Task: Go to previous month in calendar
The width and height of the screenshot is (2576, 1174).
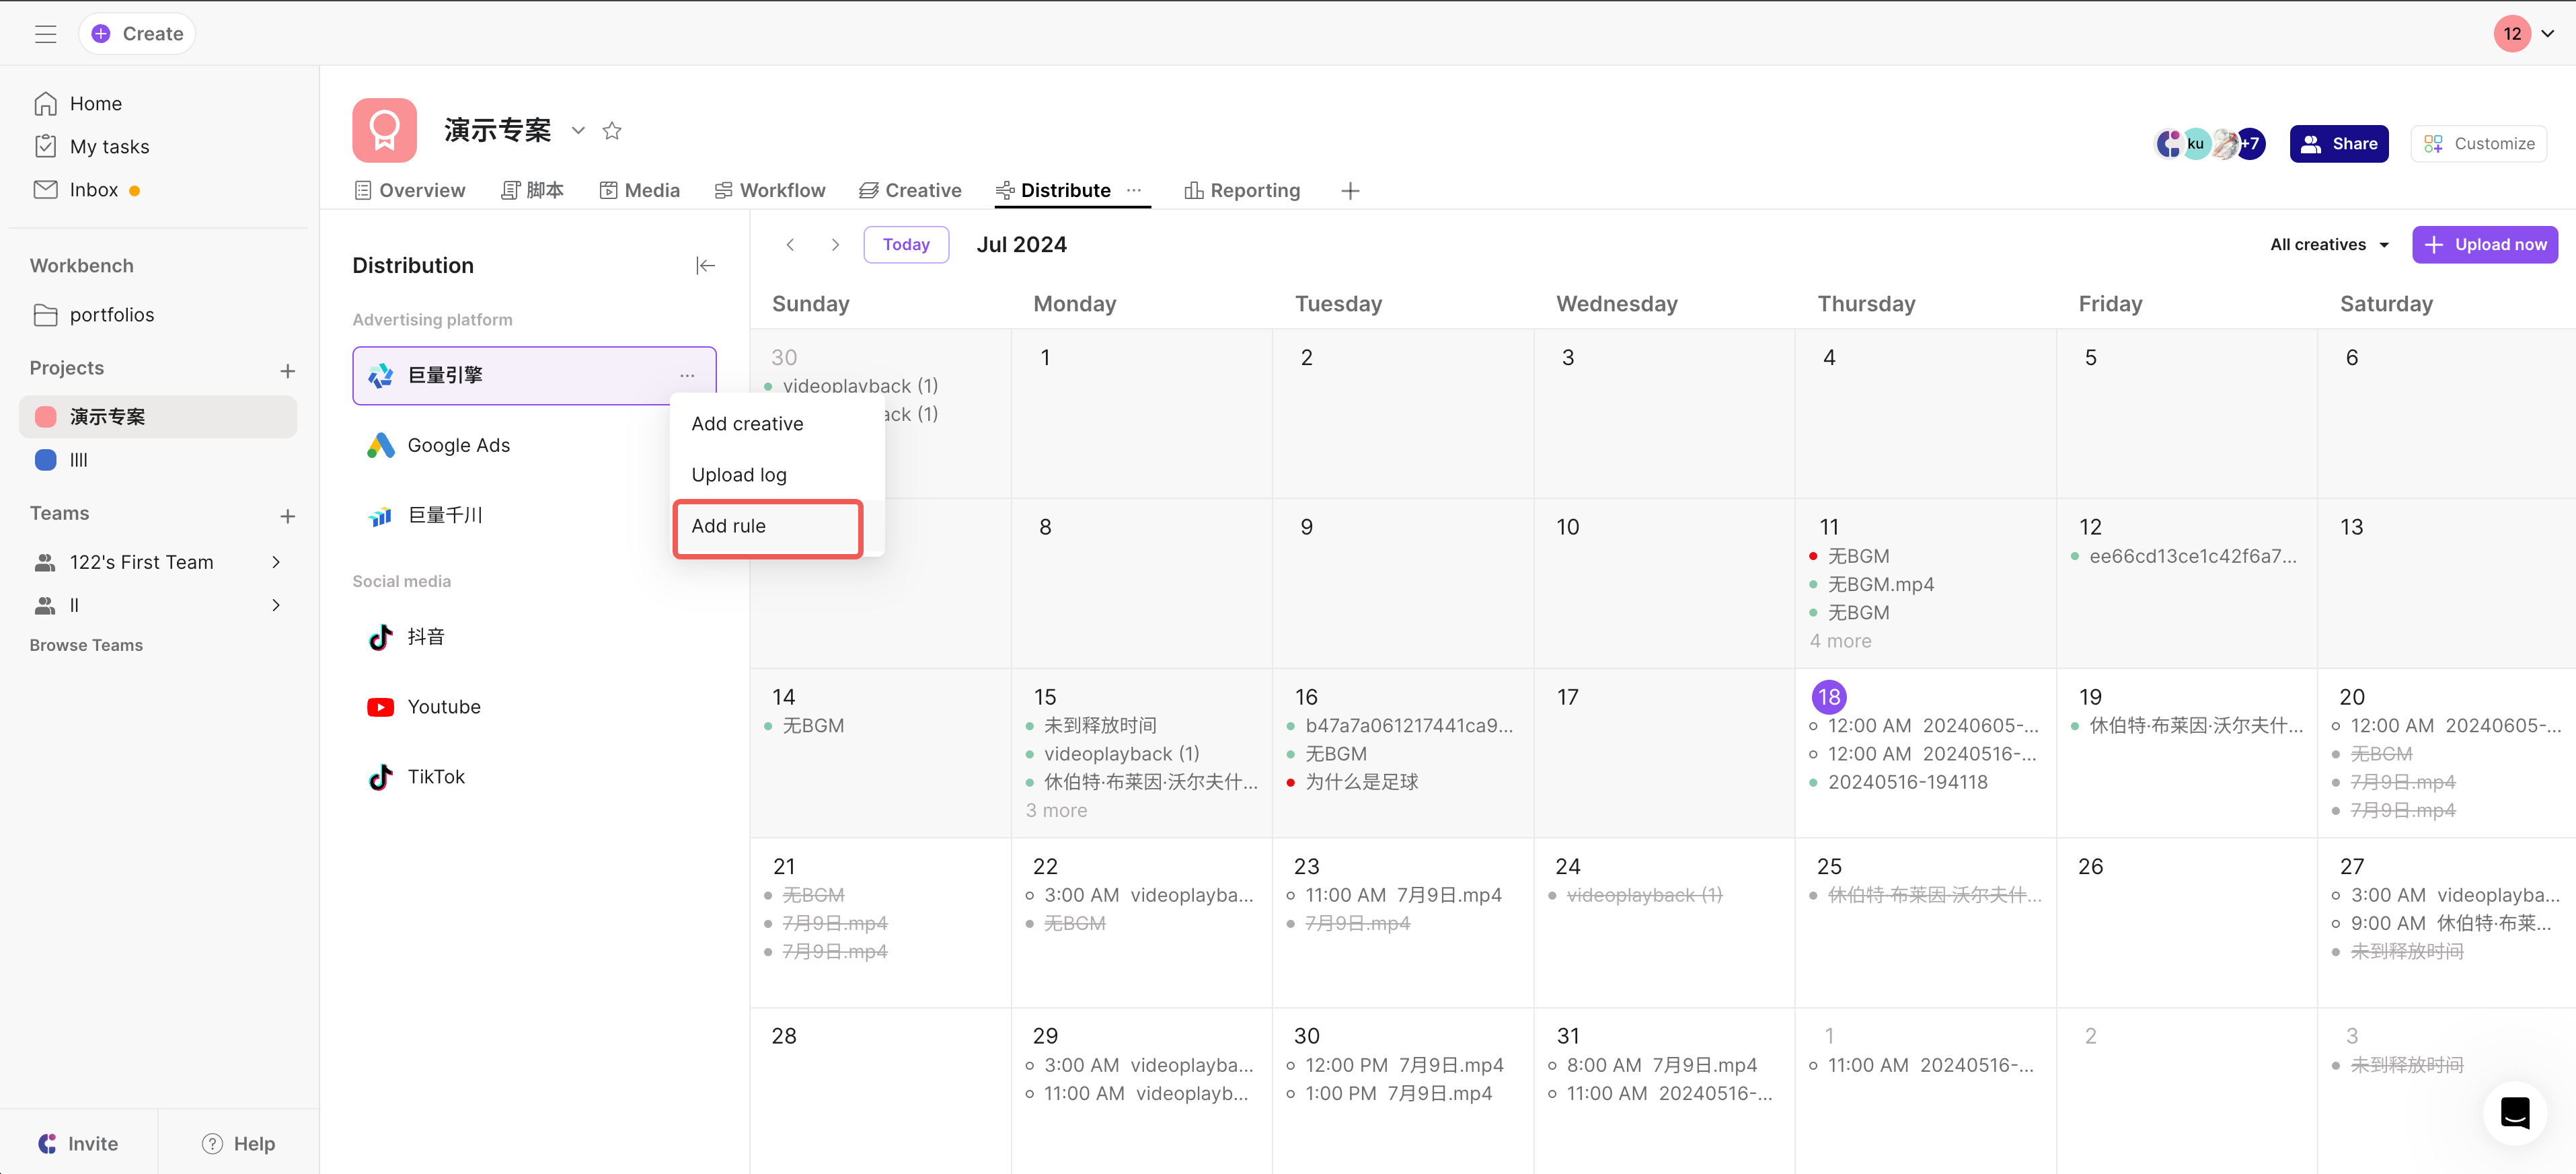Action: coord(790,245)
